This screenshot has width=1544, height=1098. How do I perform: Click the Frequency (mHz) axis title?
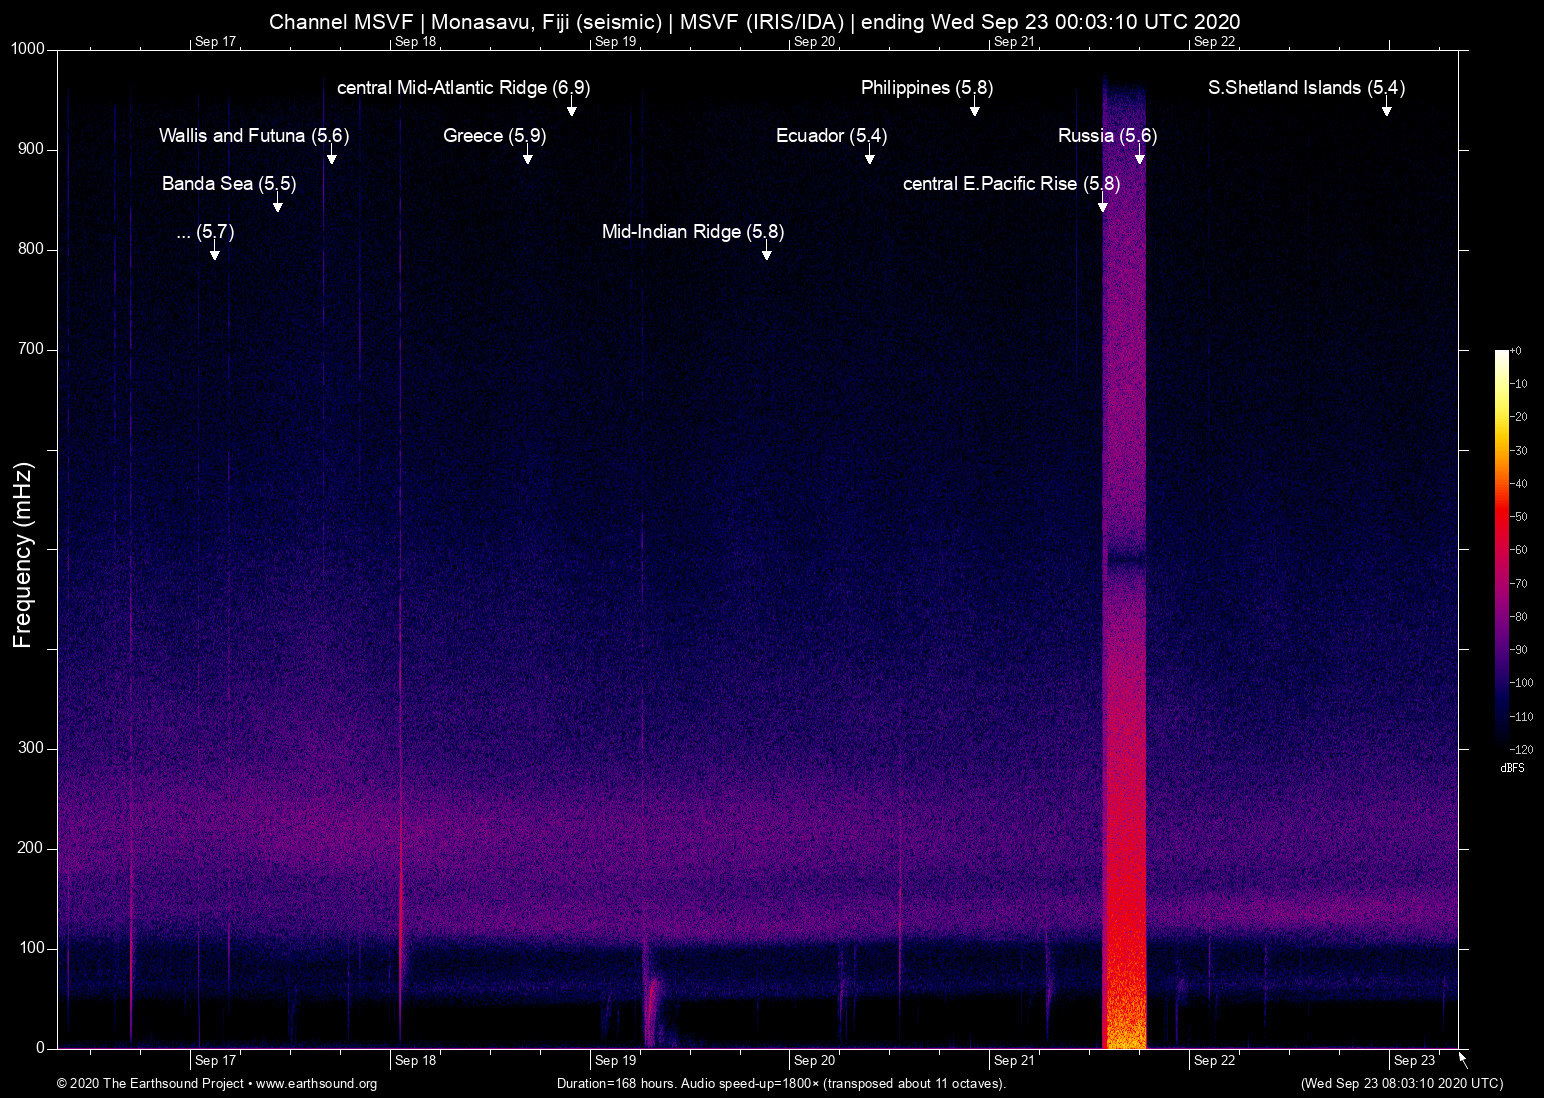pyautogui.click(x=22, y=555)
